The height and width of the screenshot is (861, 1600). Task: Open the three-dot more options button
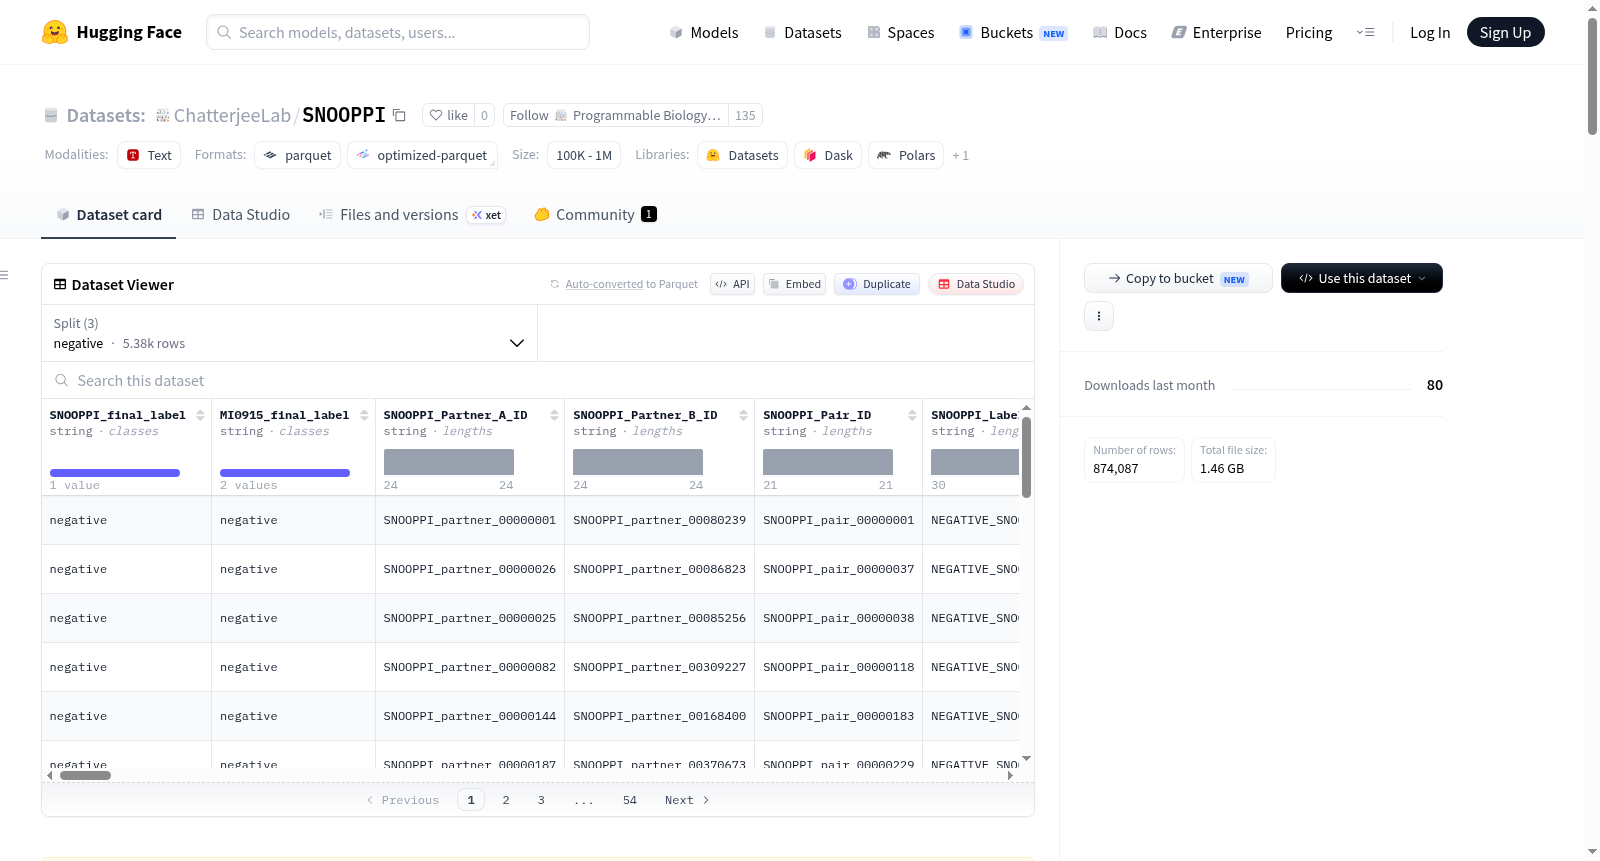coord(1099,316)
